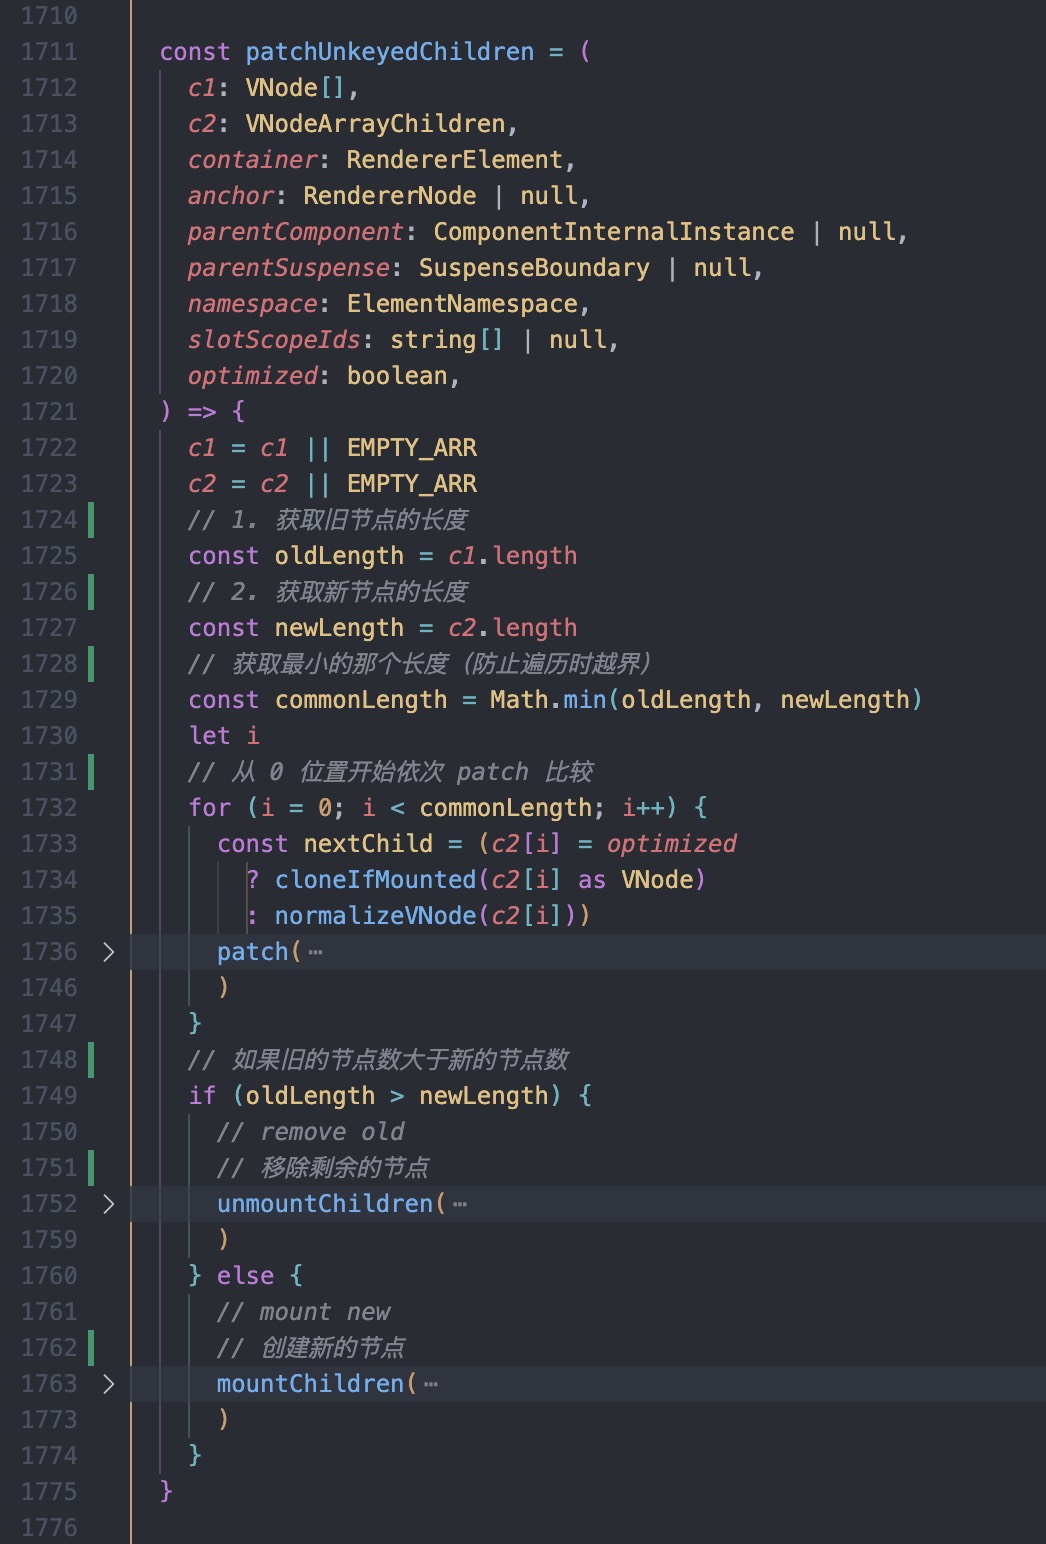This screenshot has height=1544, width=1046.
Task: Click the Math.min call's min method
Action: 584,700
